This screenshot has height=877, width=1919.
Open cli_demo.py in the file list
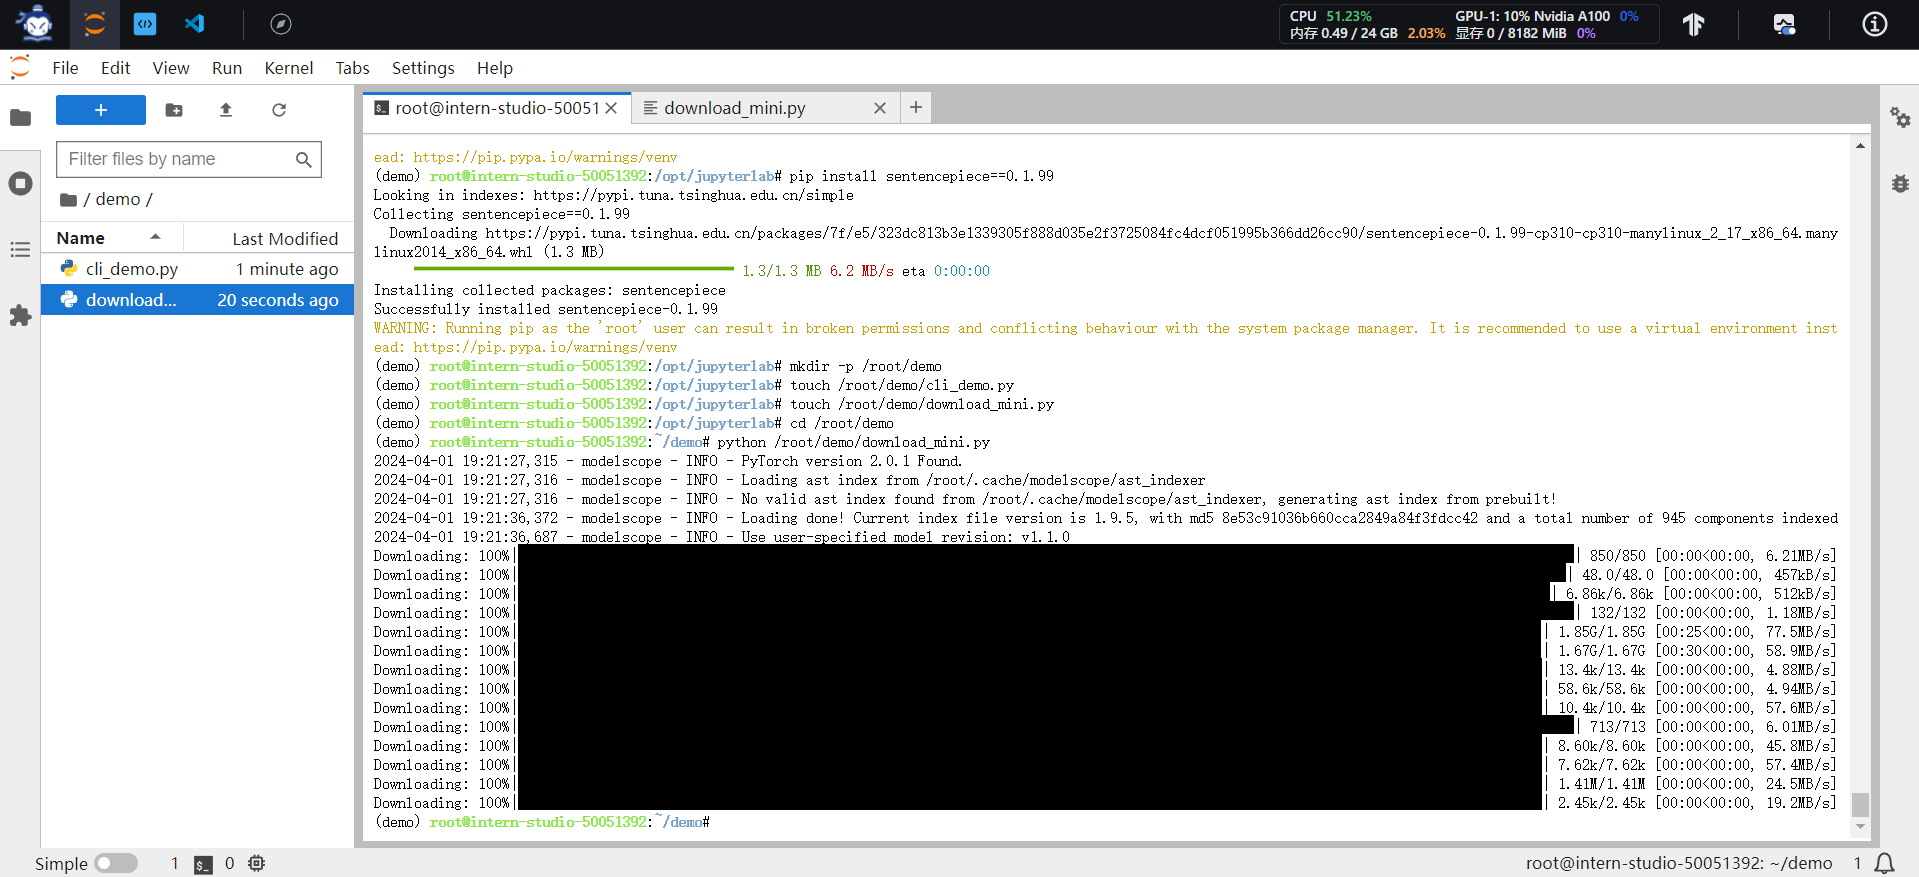[x=132, y=269]
